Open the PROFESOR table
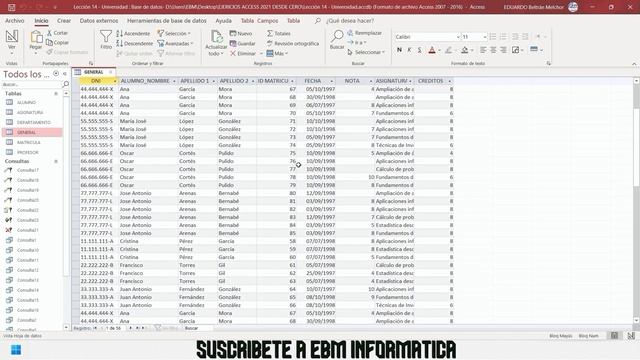The height and width of the screenshot is (360, 640). (x=27, y=152)
